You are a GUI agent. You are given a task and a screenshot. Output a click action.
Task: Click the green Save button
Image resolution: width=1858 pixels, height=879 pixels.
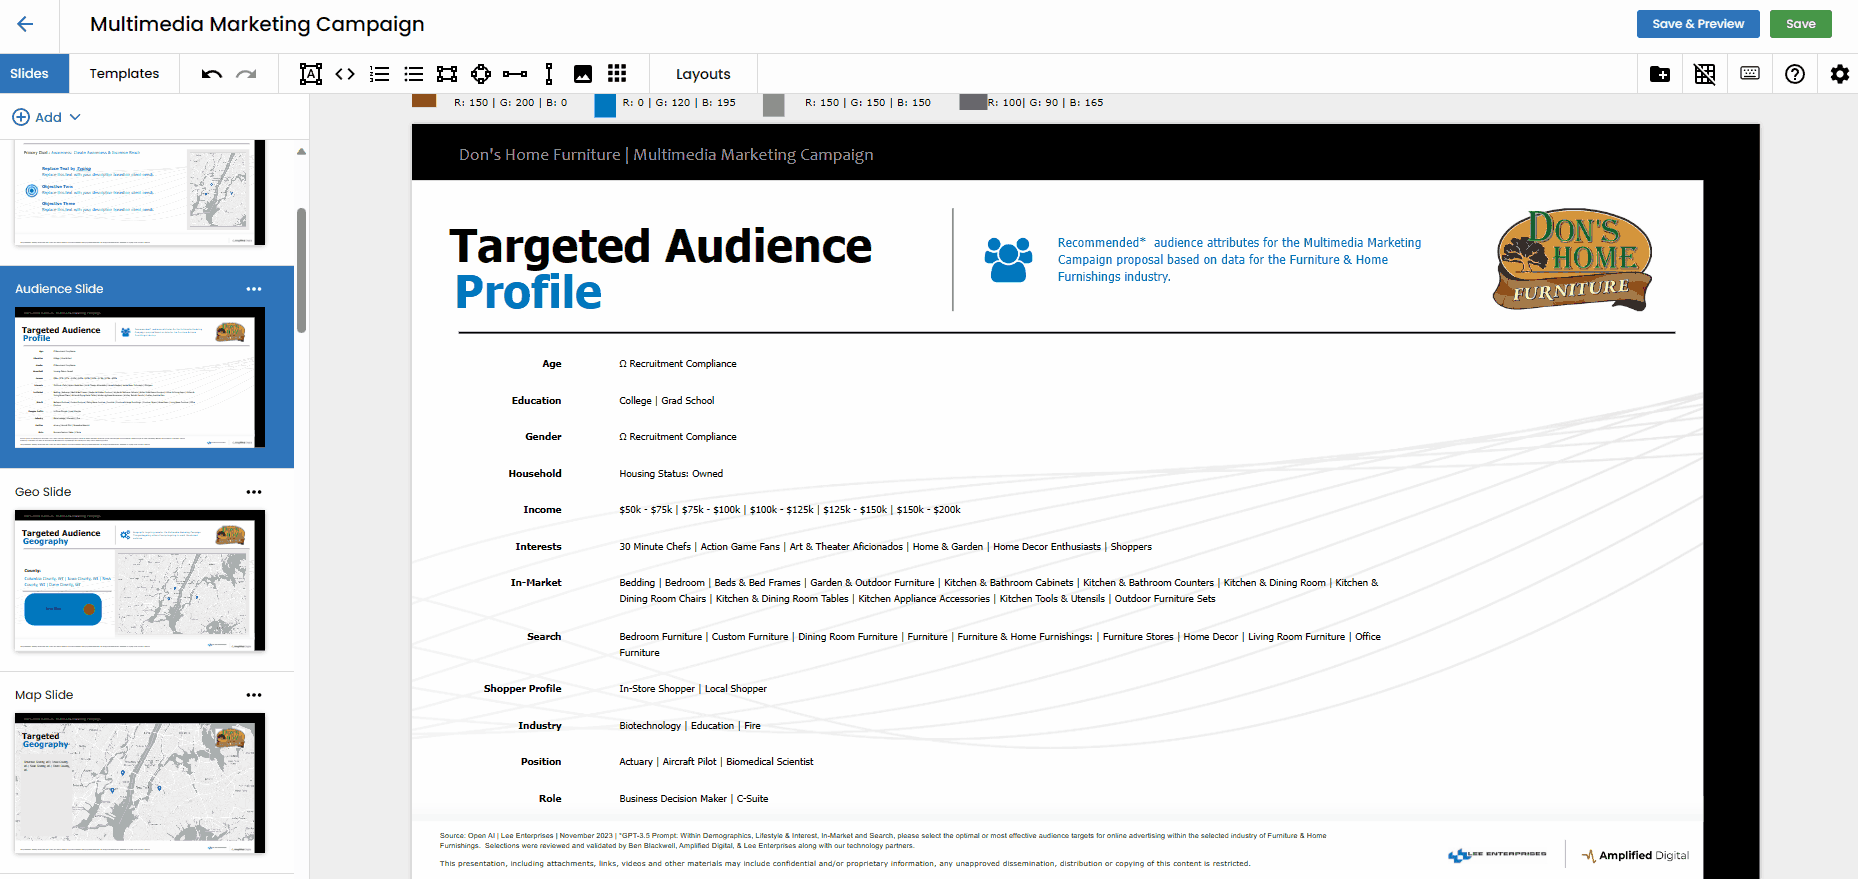(1800, 24)
